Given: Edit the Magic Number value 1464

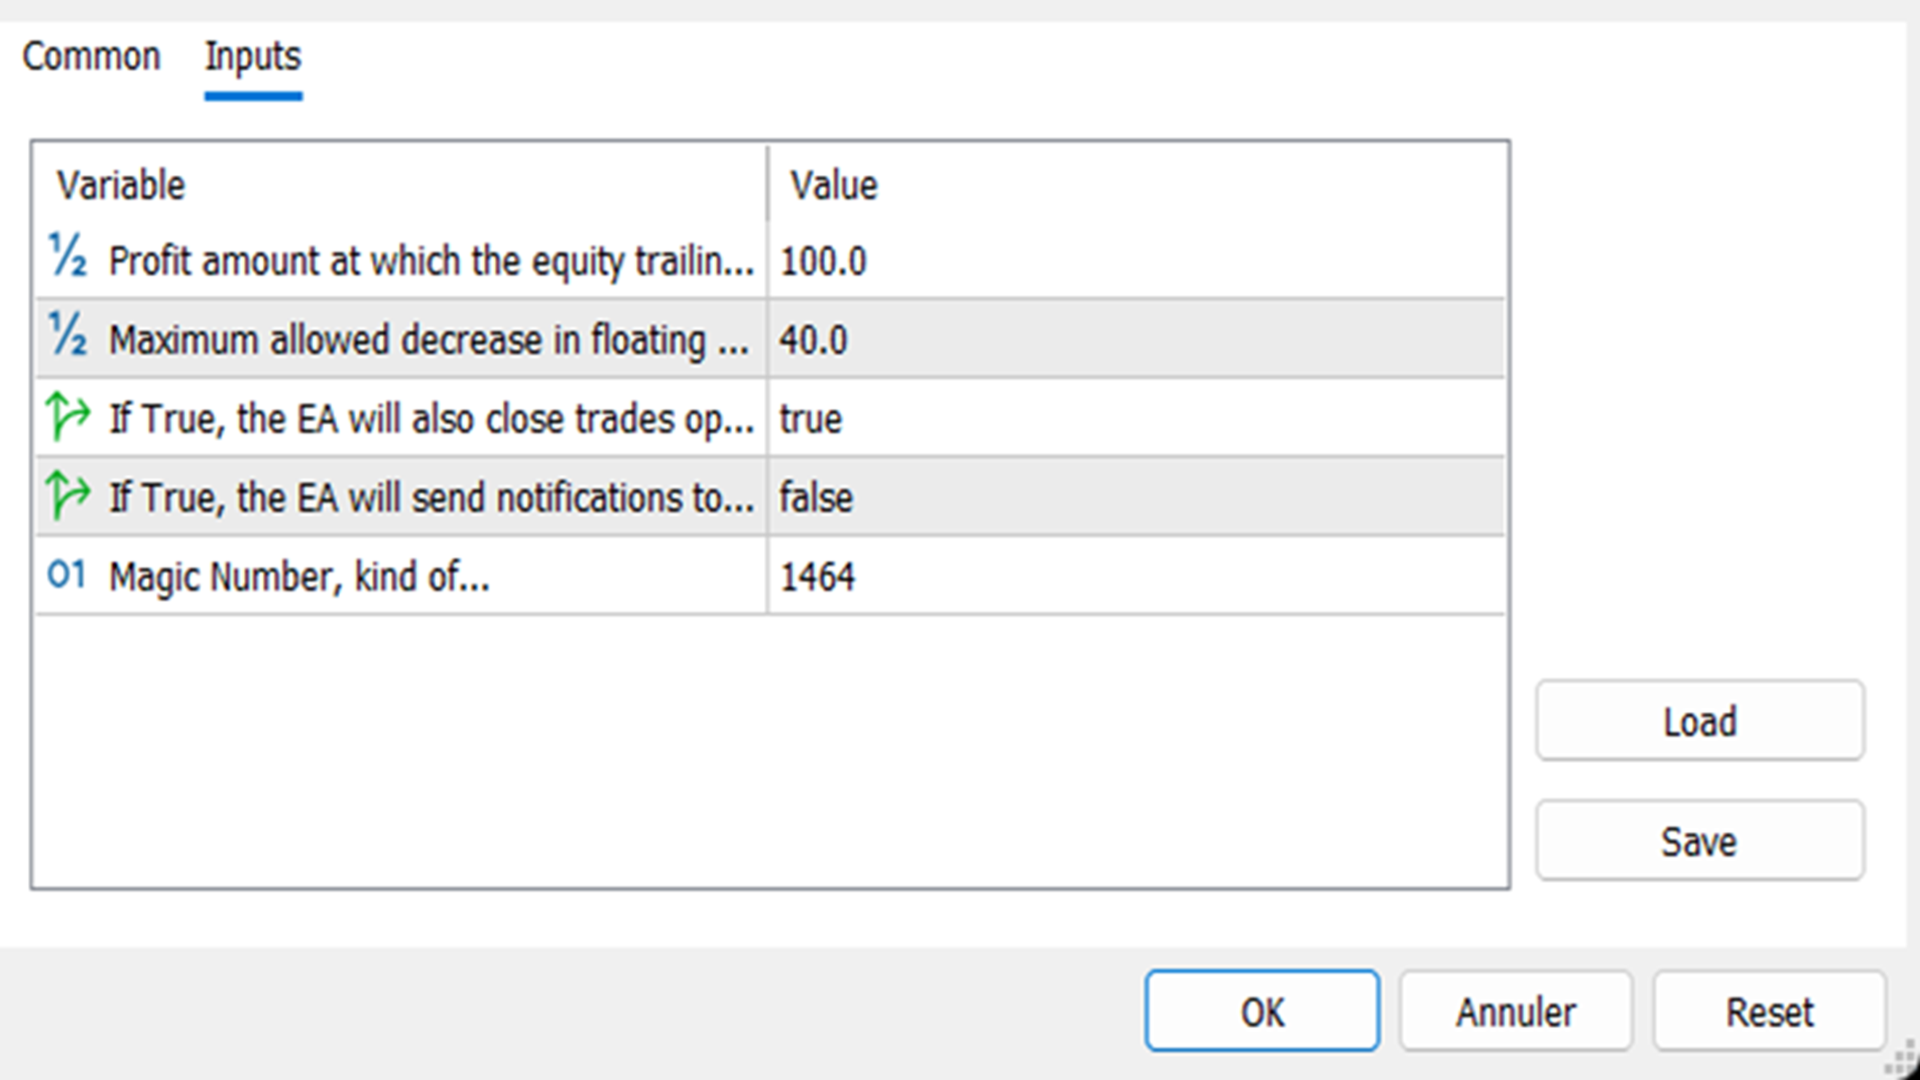Looking at the screenshot, I should [x=817, y=577].
